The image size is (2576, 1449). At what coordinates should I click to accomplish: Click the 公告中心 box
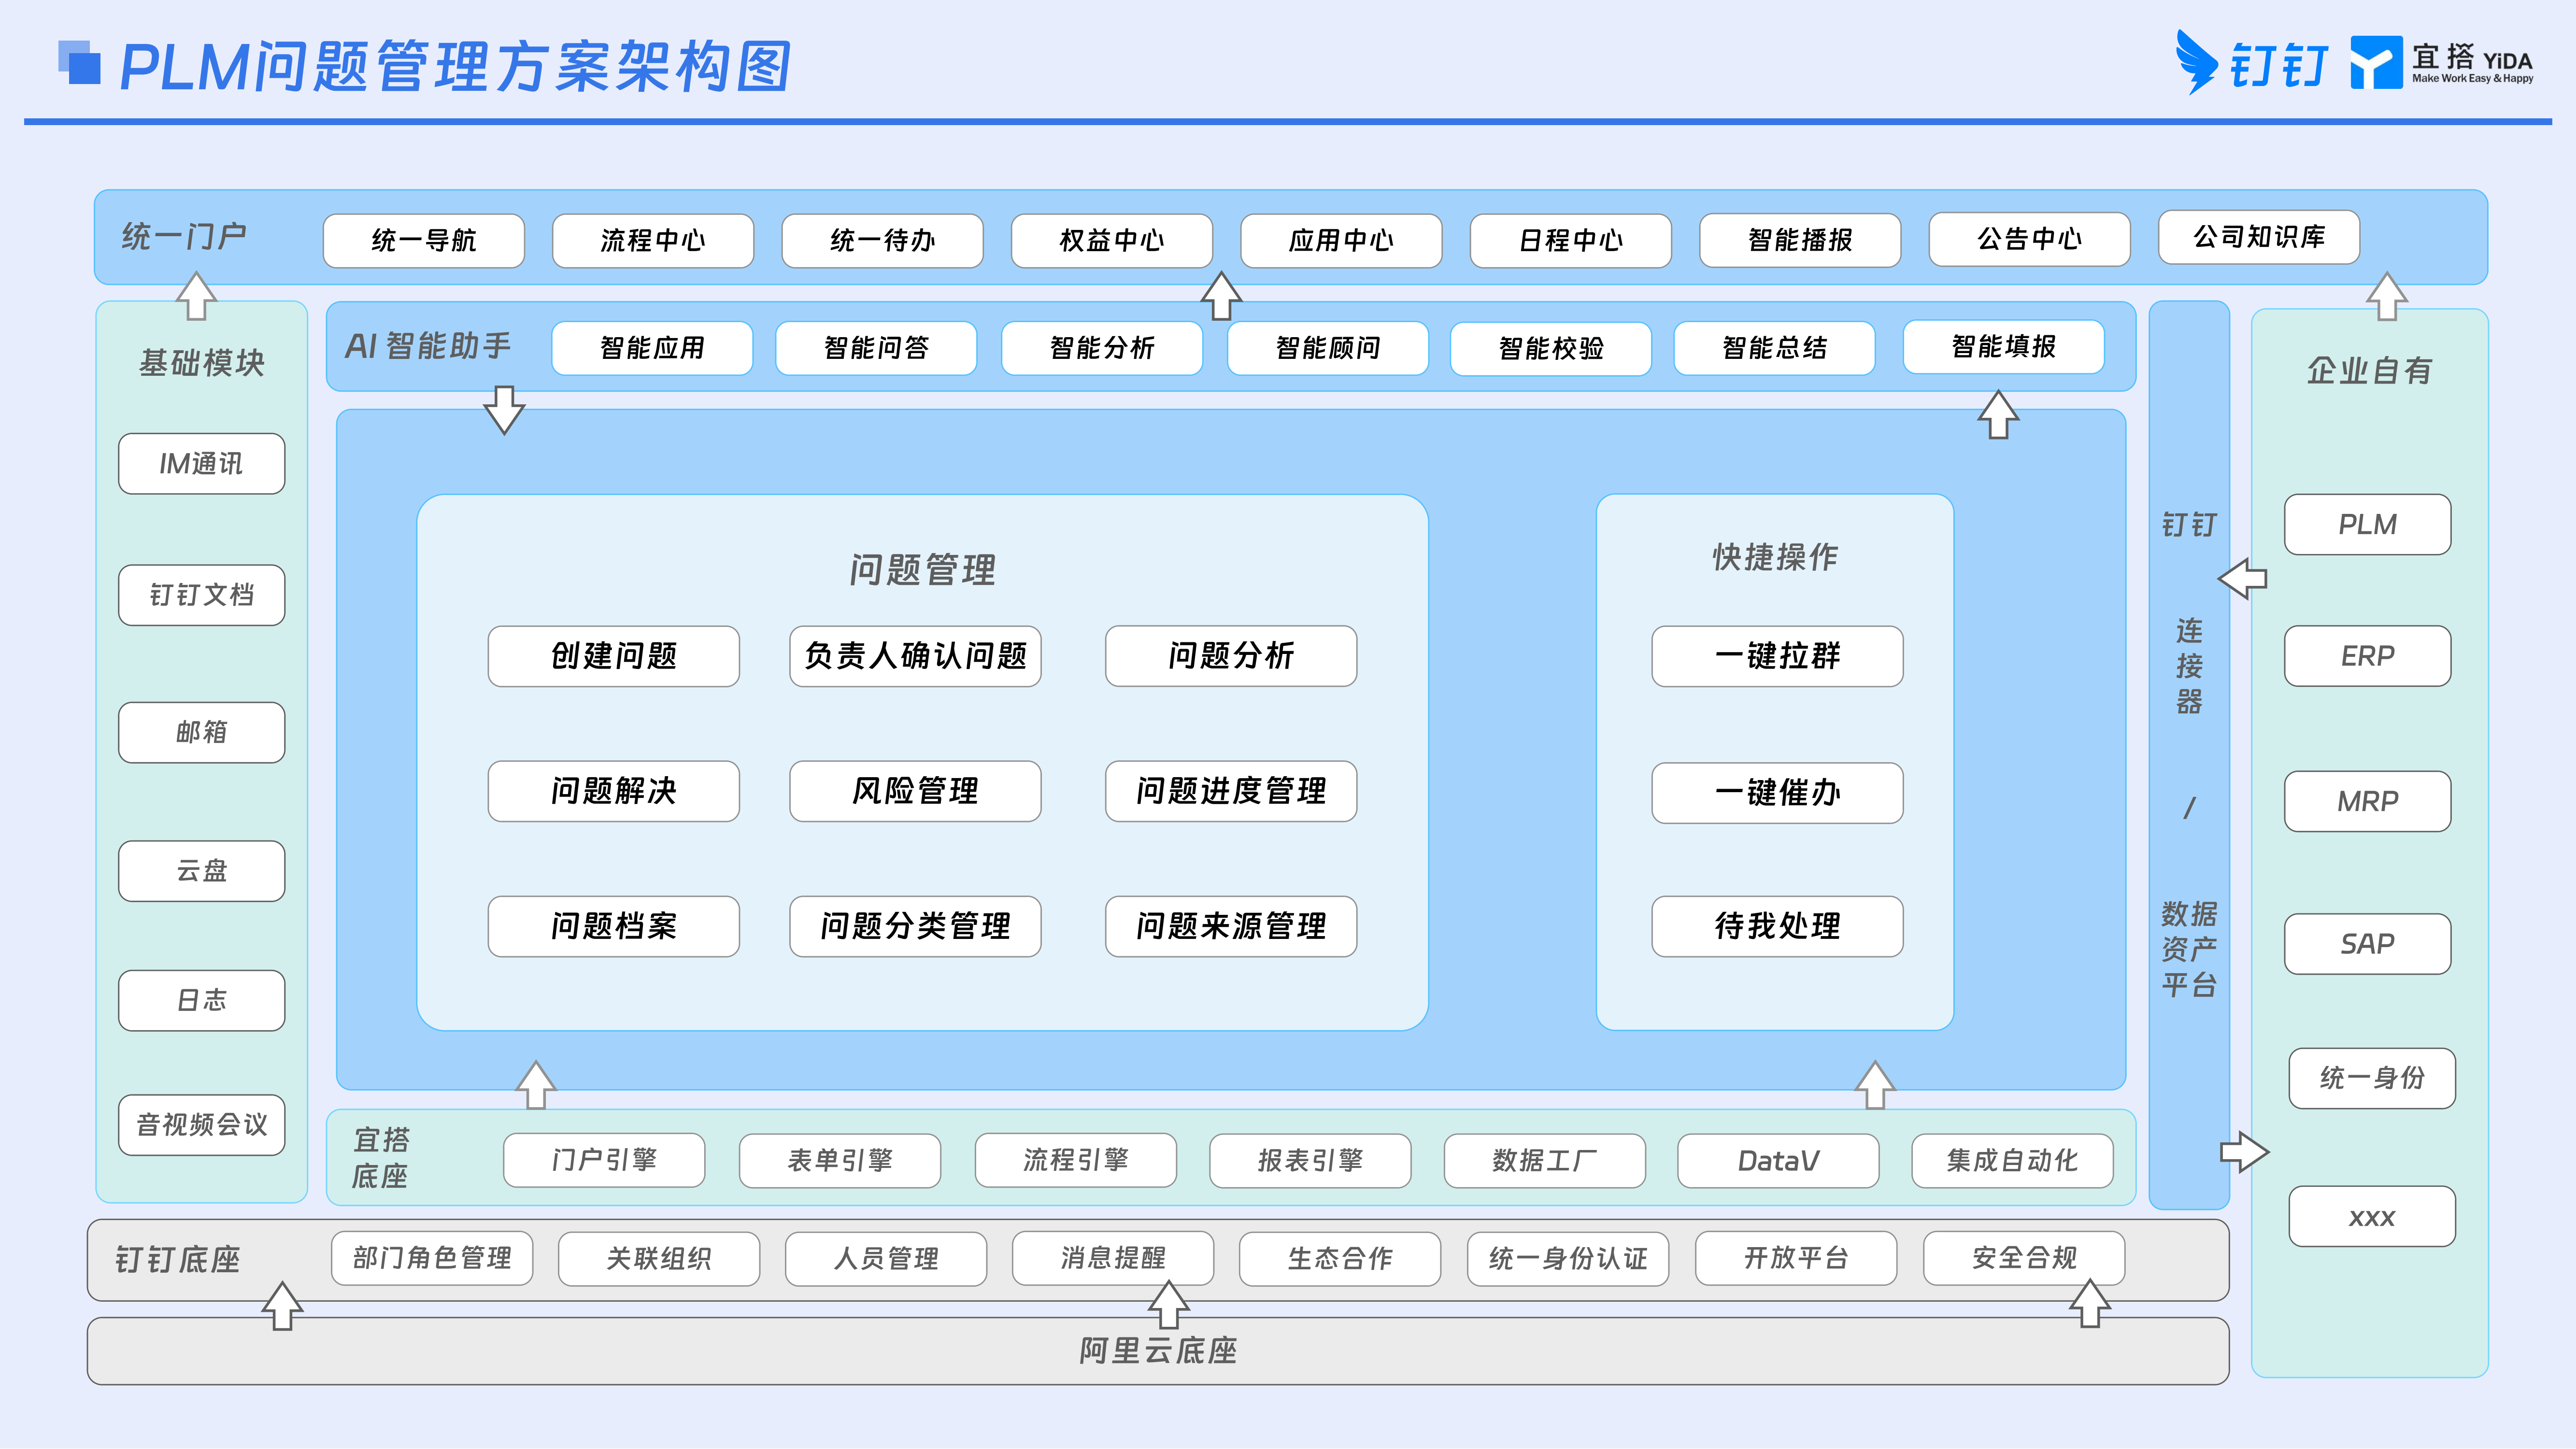(2030, 239)
